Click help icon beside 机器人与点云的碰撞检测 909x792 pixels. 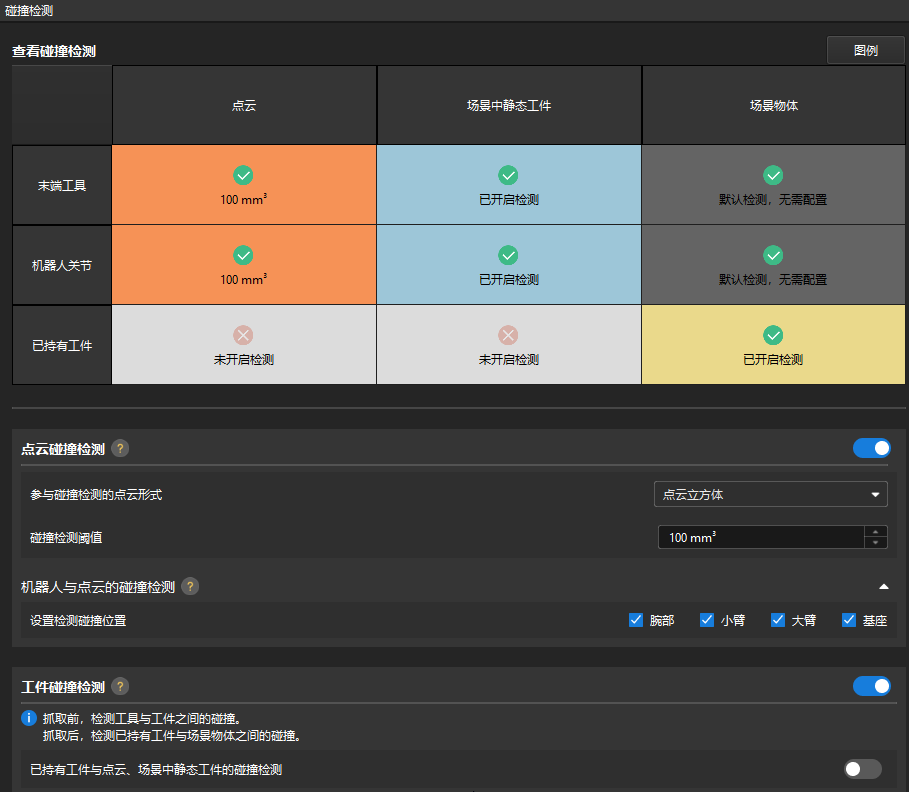tap(190, 587)
